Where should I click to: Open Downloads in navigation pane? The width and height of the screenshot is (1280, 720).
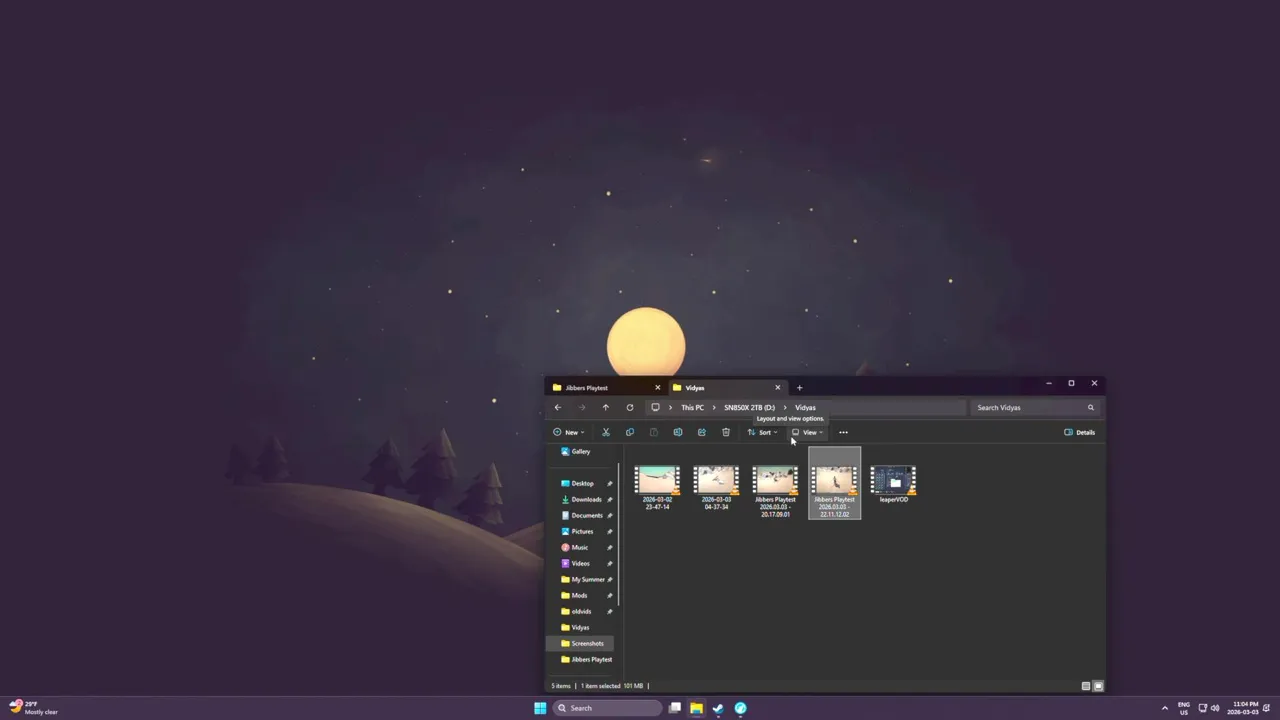pyautogui.click(x=582, y=499)
